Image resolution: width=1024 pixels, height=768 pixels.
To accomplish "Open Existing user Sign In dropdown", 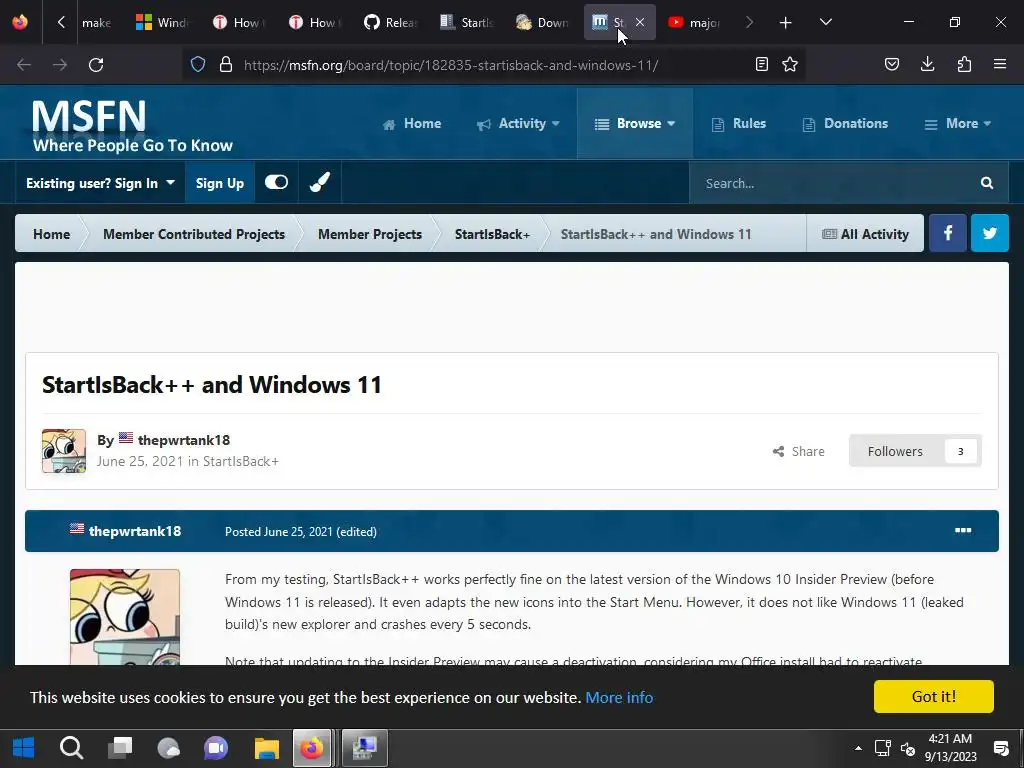I will (101, 183).
